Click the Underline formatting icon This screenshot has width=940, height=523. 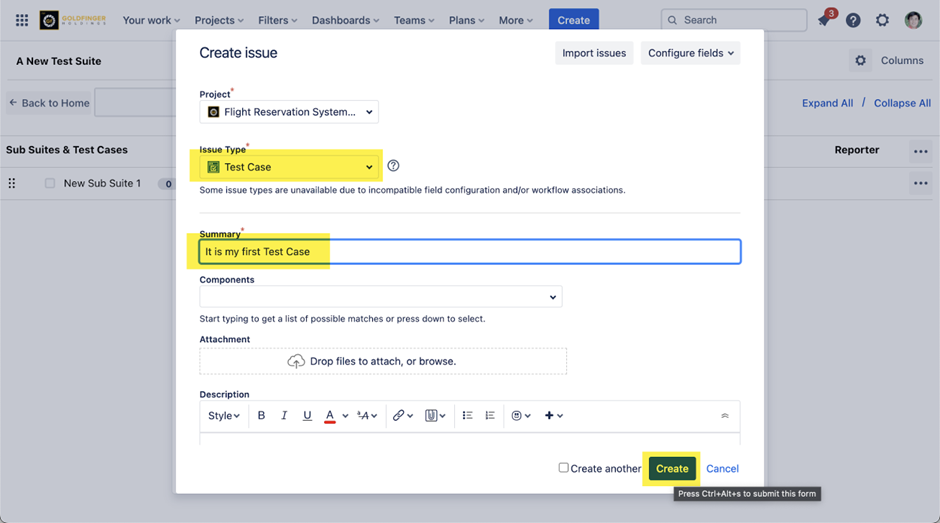pos(307,416)
